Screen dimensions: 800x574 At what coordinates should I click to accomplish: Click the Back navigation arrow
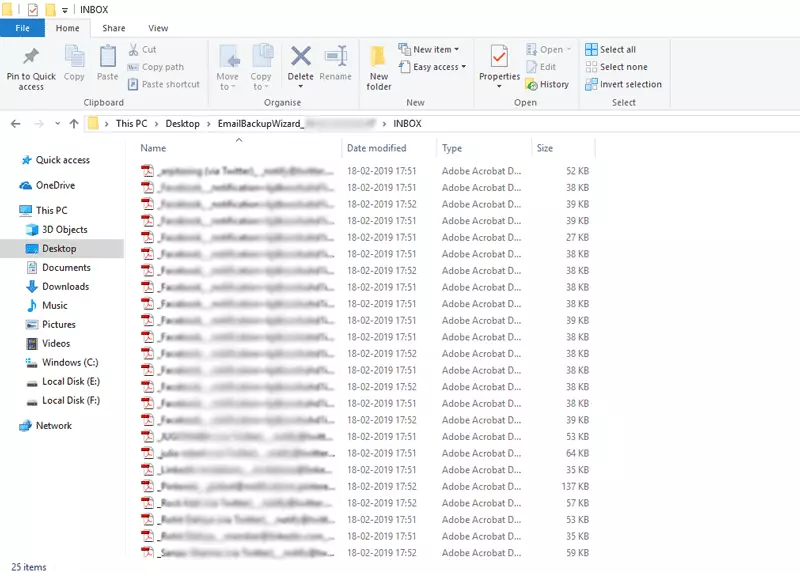16,123
